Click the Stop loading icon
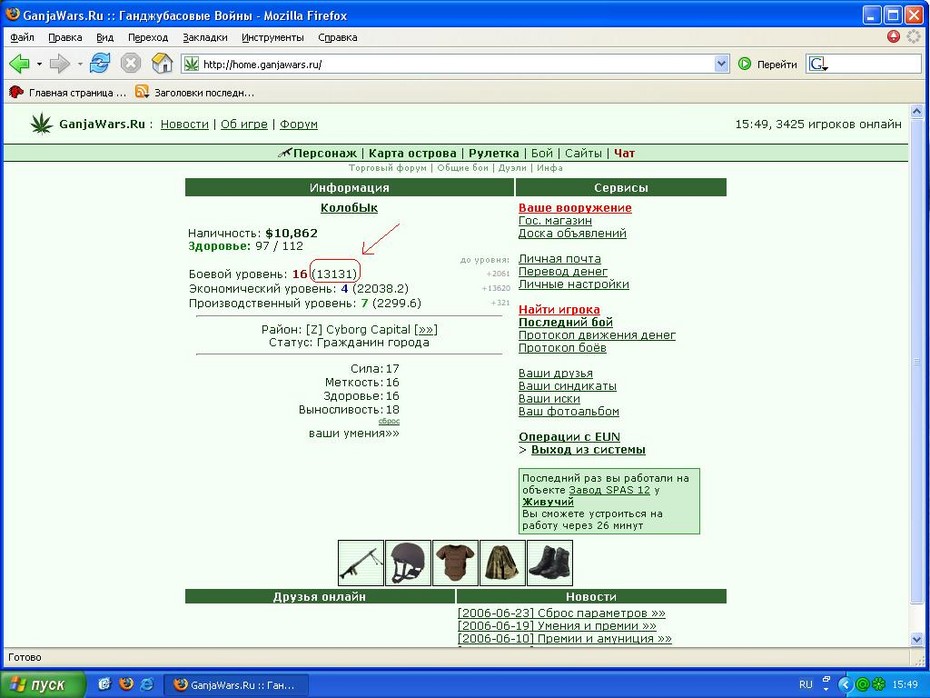Image resolution: width=930 pixels, height=698 pixels. point(130,63)
